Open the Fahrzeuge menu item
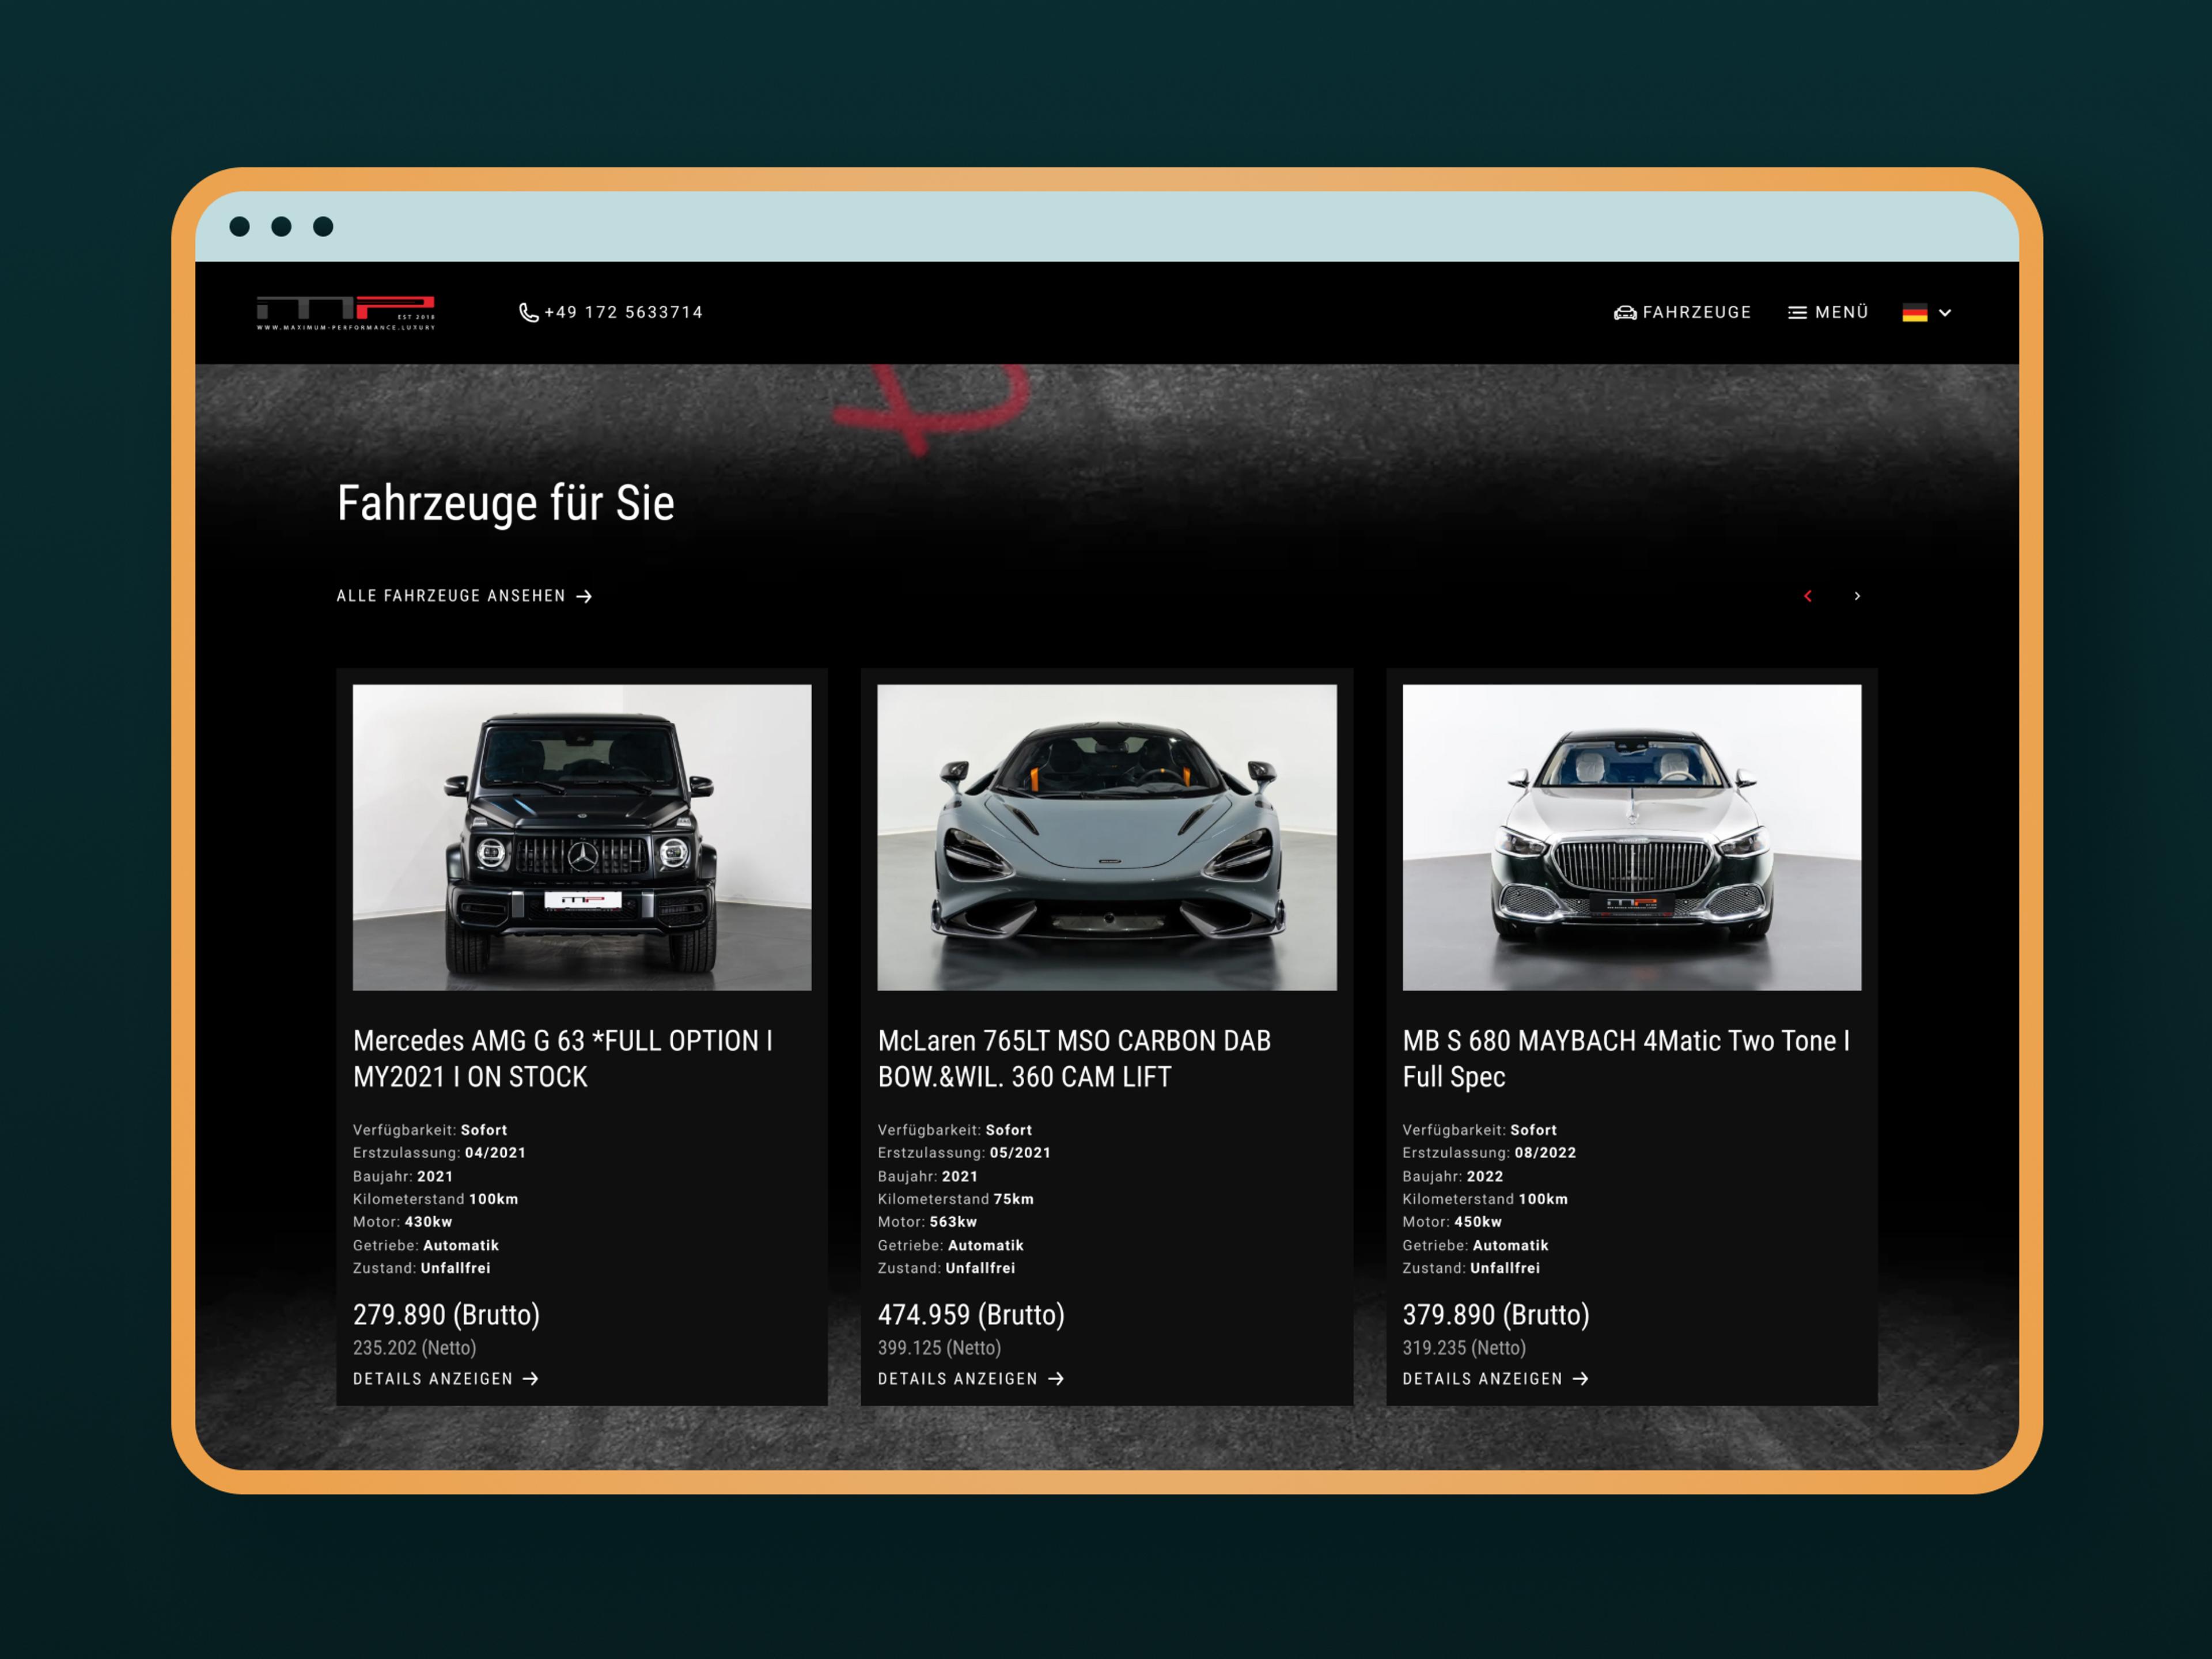 coord(1696,312)
